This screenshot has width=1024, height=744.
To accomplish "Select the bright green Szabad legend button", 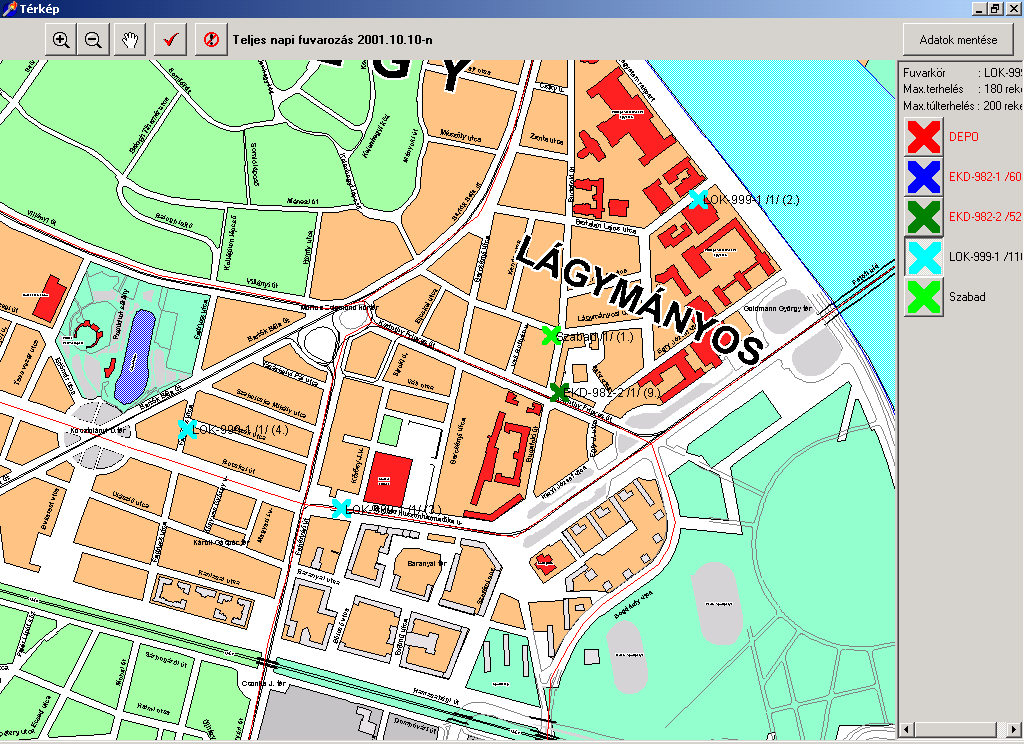I will pos(924,297).
